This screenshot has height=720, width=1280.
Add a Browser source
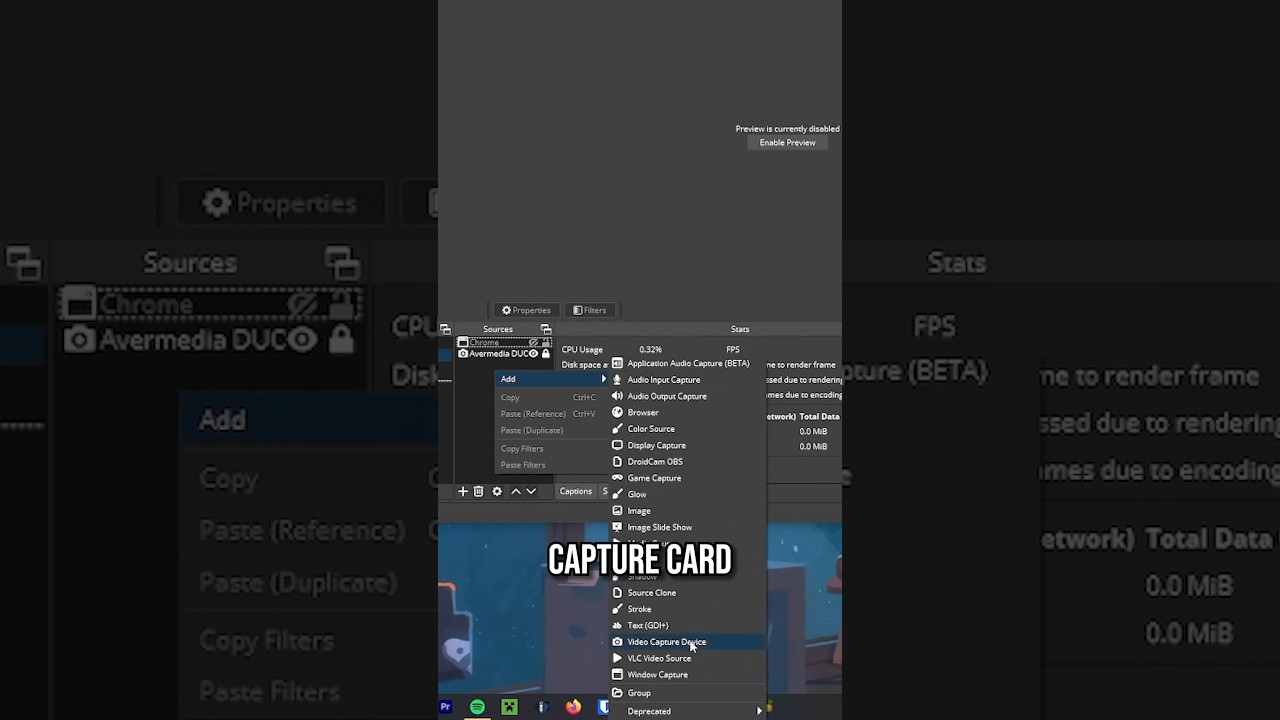688,413
